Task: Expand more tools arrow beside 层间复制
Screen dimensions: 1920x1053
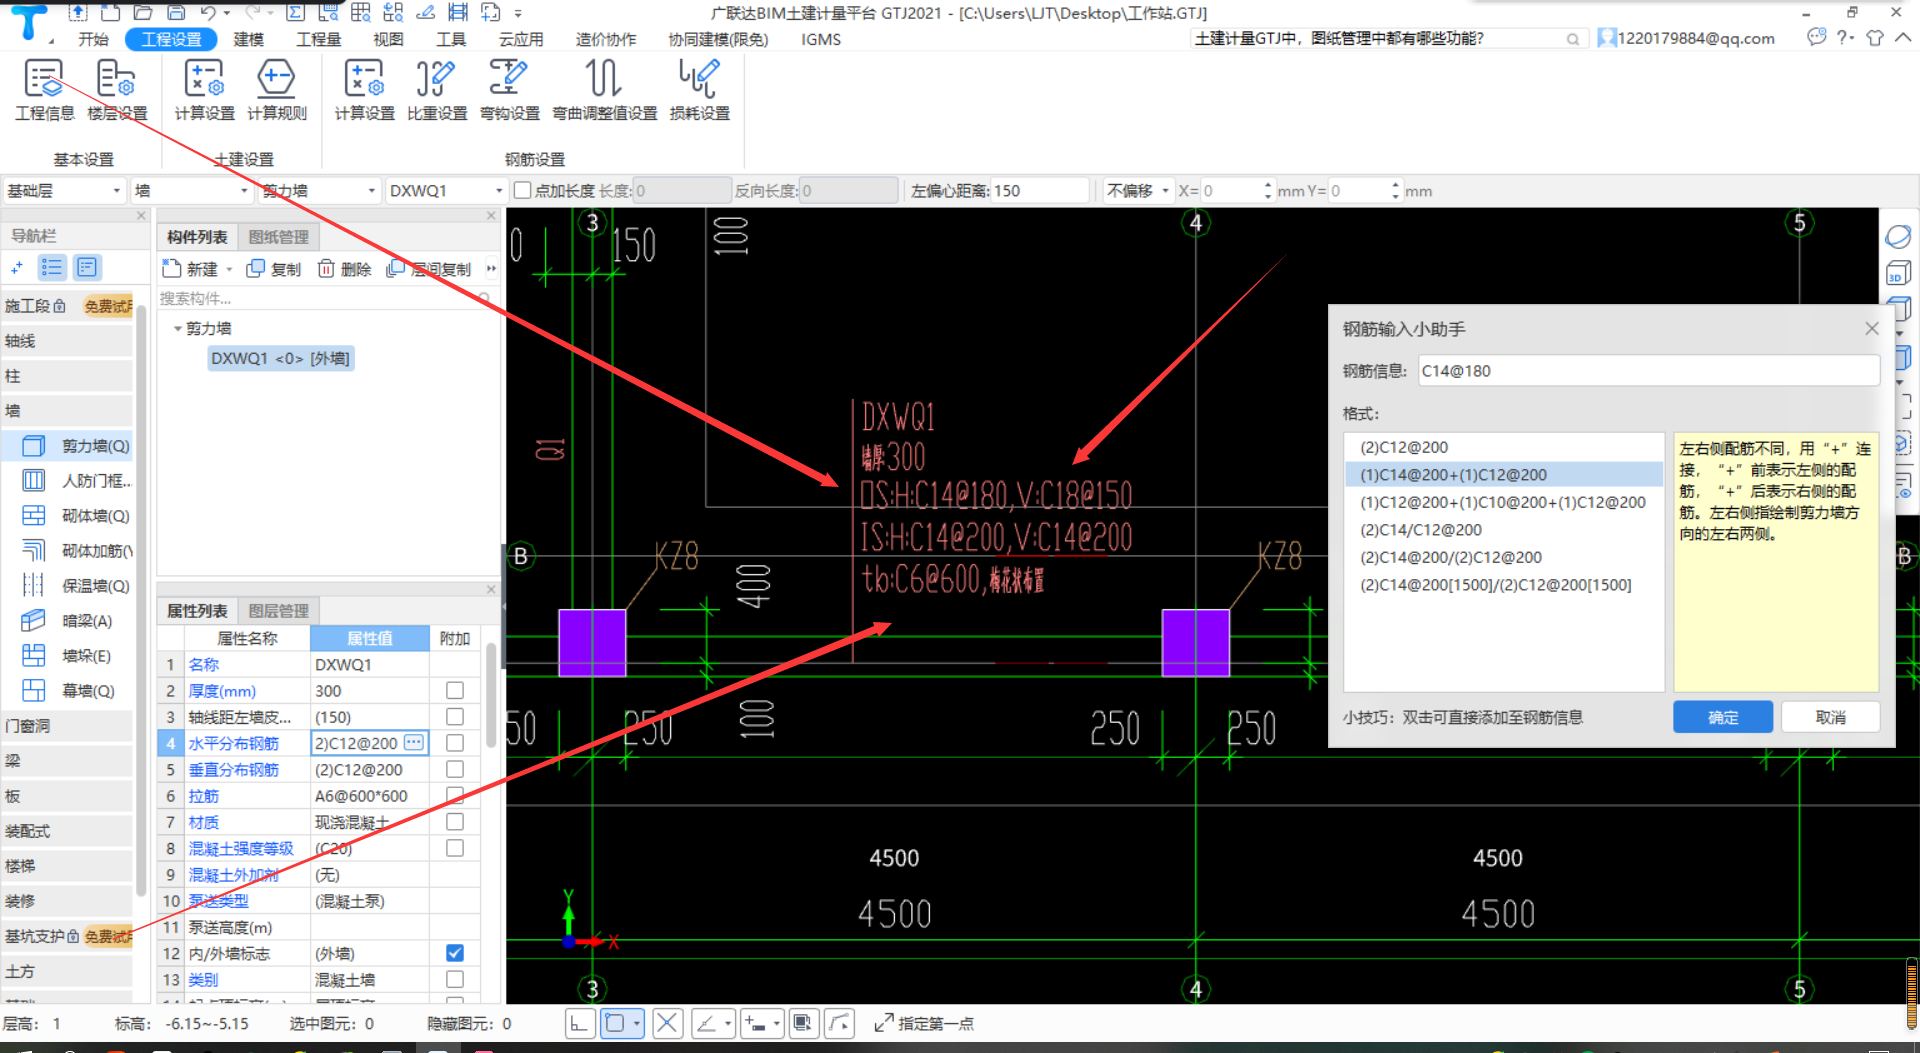Action: click(x=491, y=268)
